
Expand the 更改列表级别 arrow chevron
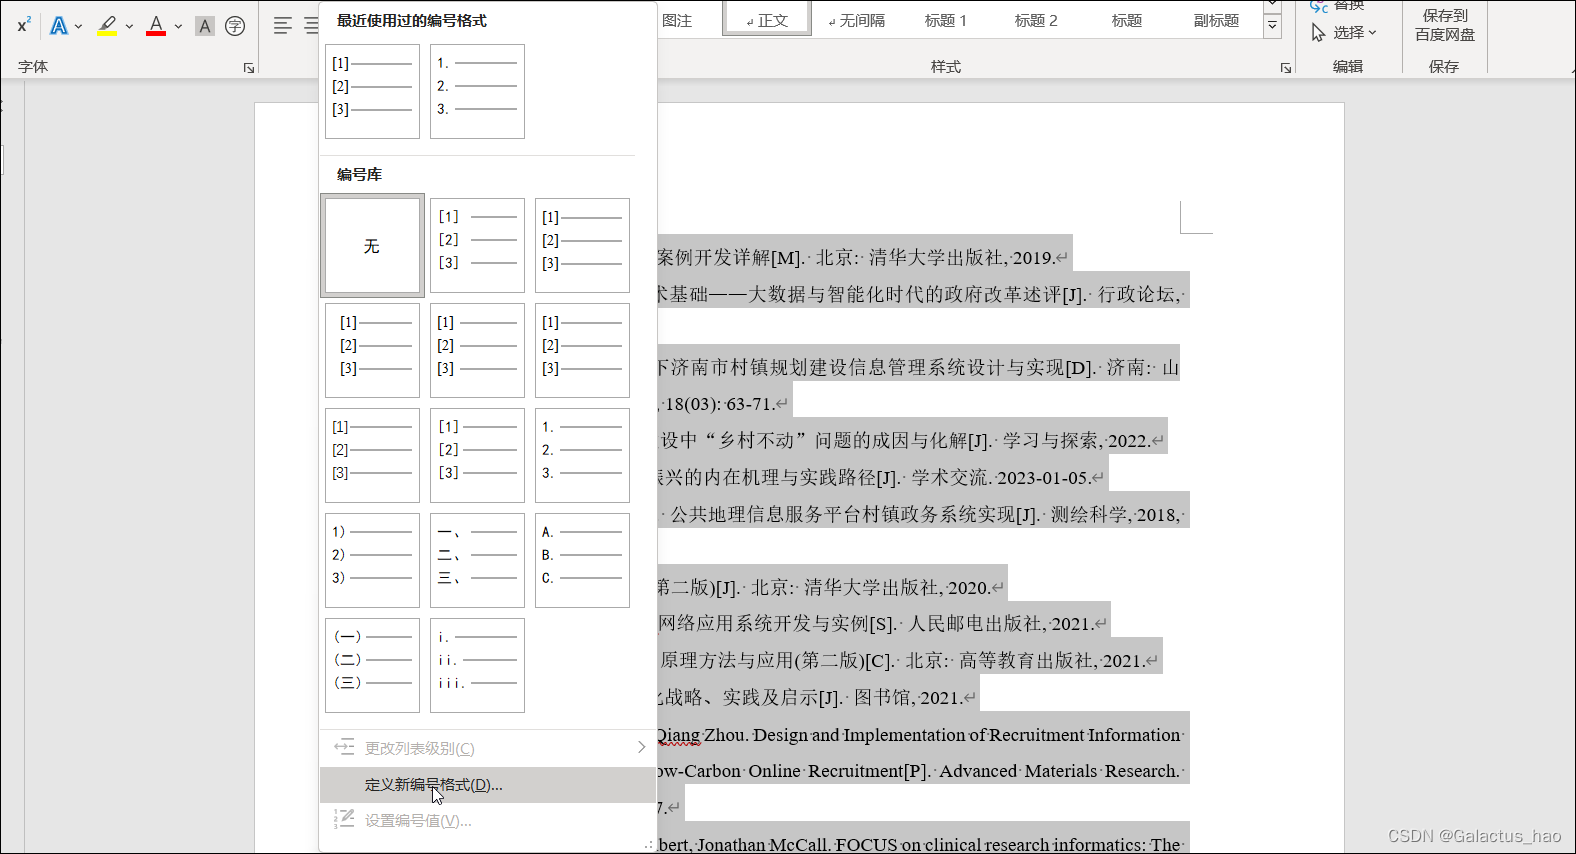tap(641, 747)
